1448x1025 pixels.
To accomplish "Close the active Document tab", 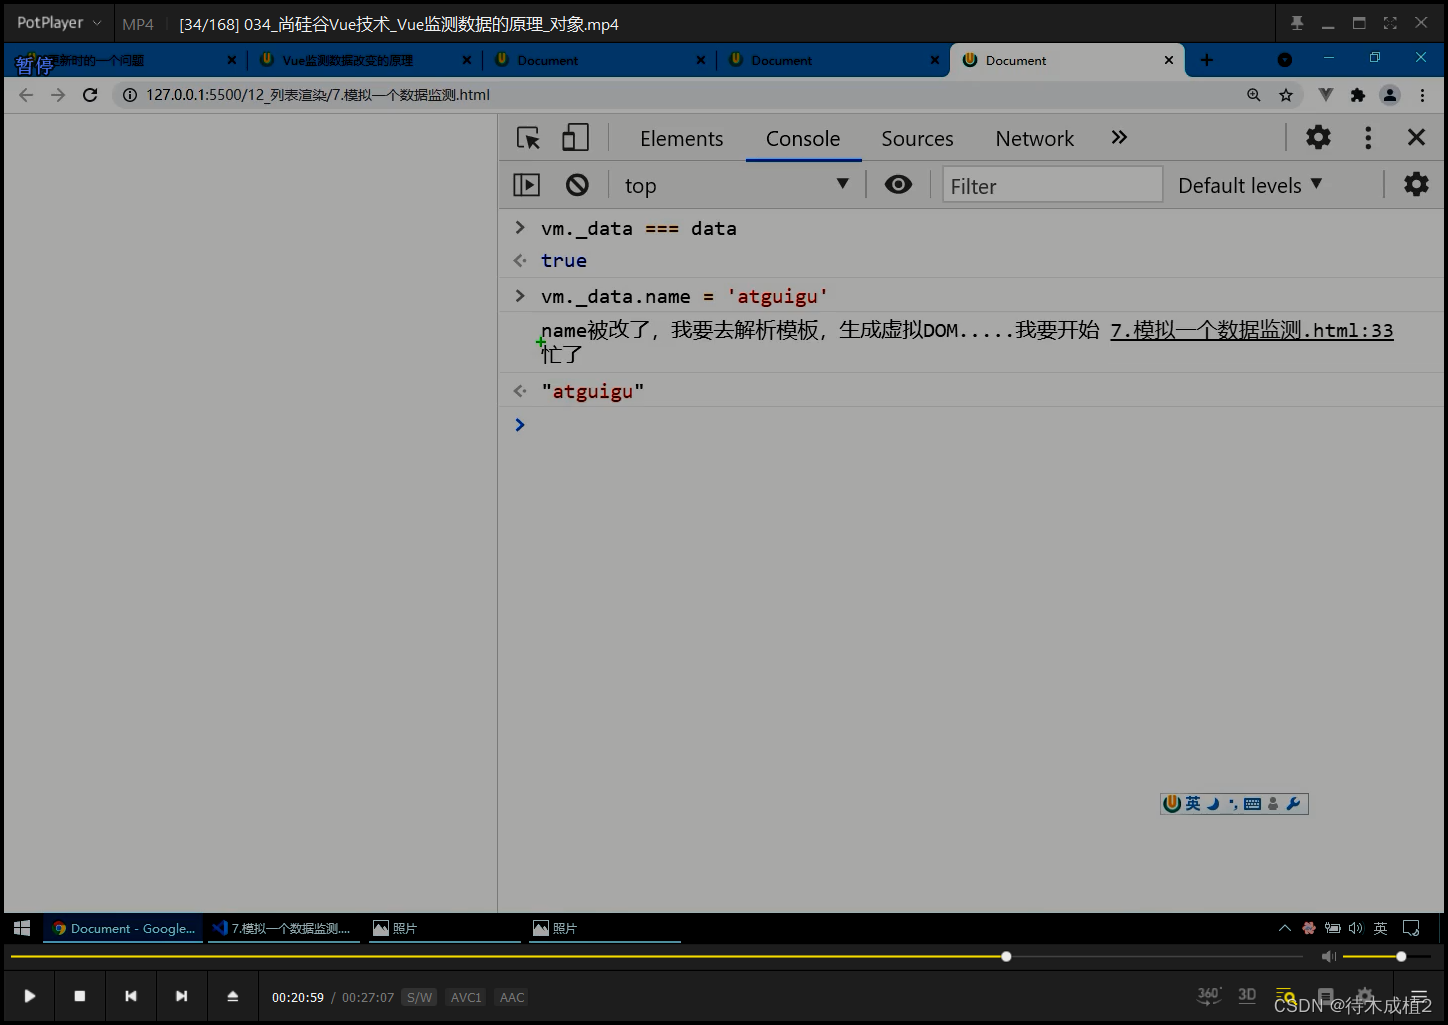I will pos(1168,60).
